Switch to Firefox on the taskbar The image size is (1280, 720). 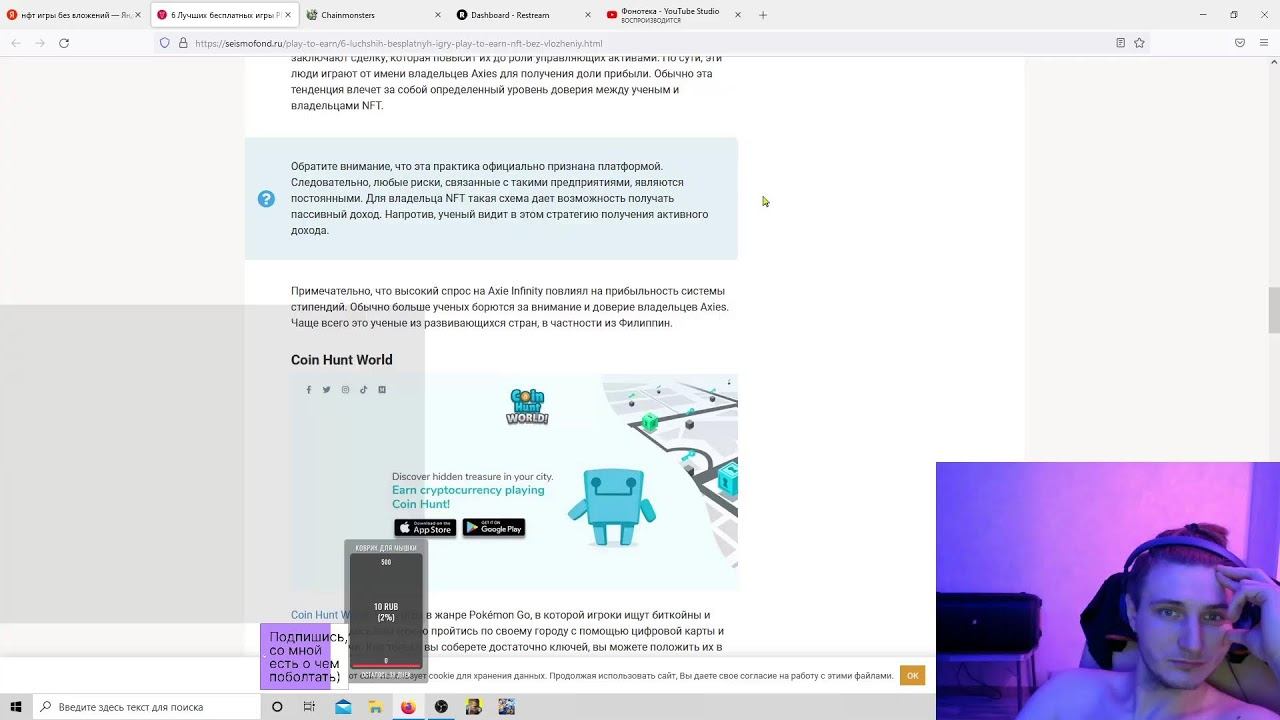[408, 707]
